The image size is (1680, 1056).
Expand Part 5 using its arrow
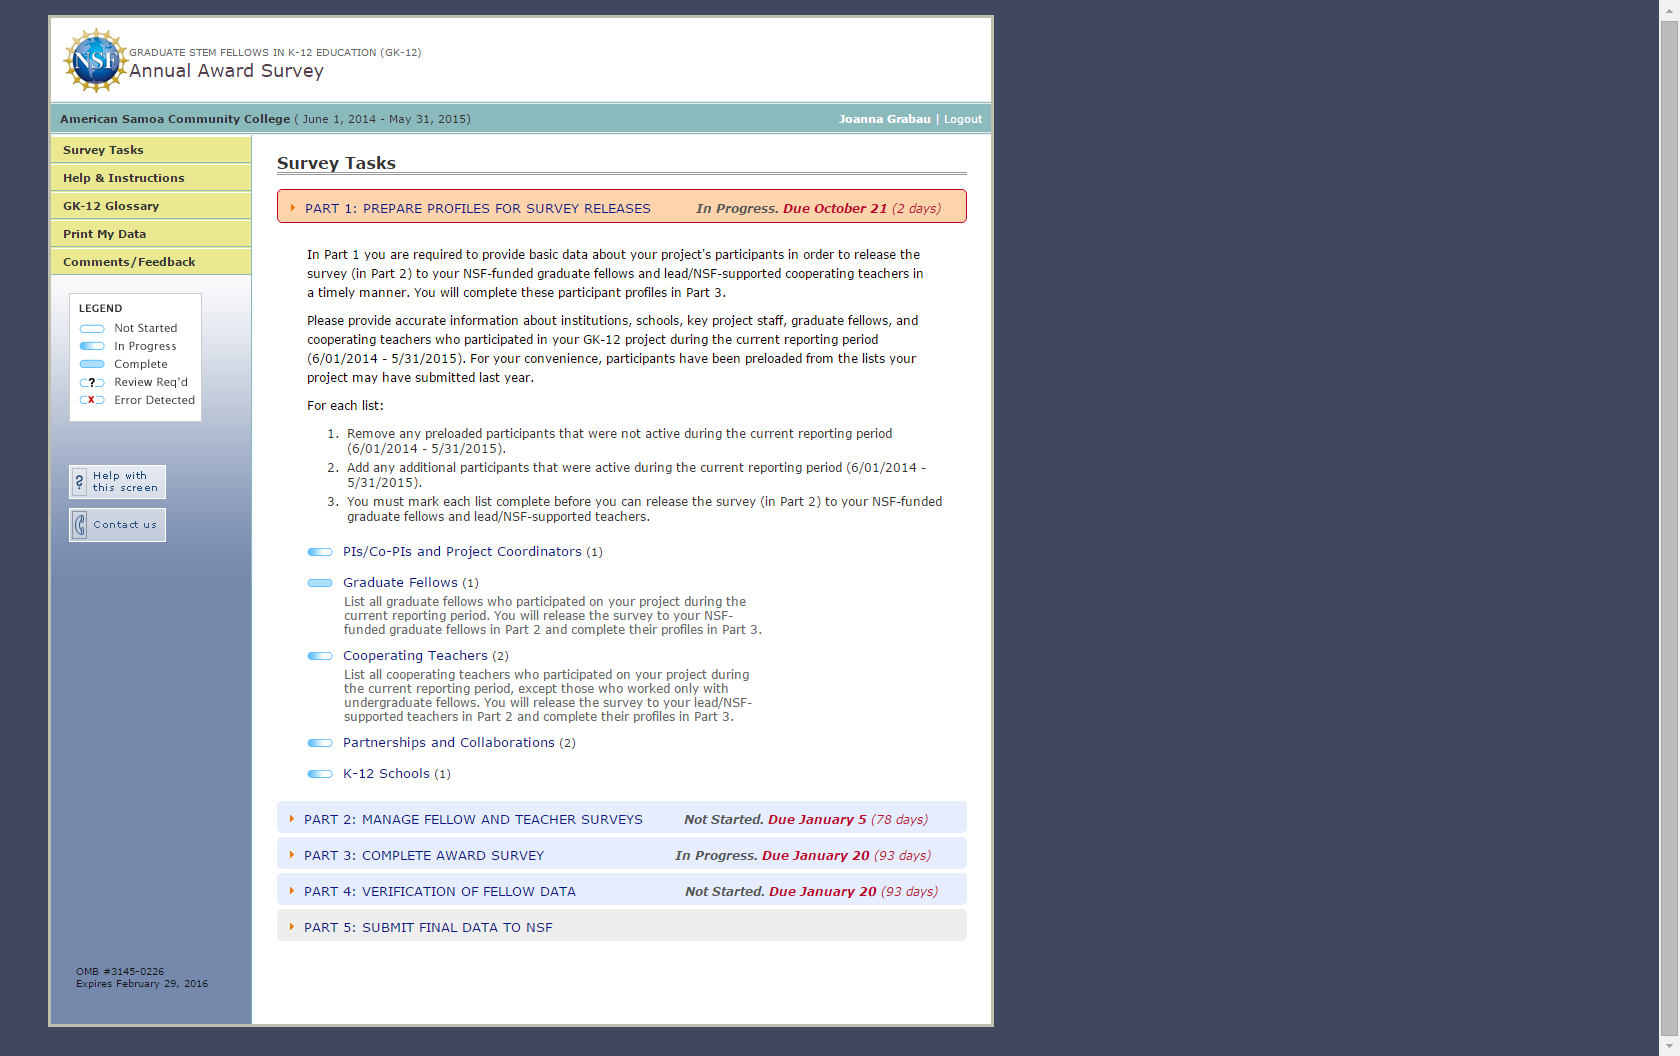[x=292, y=926]
